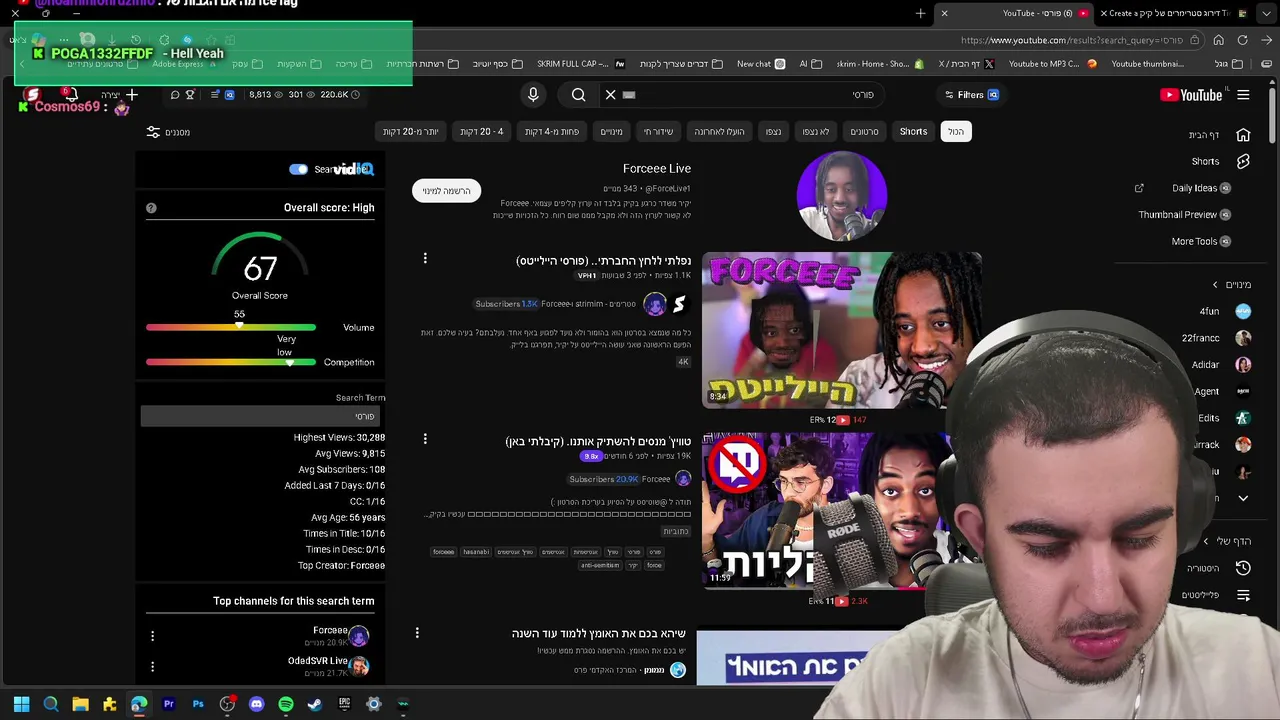This screenshot has width=1280, height=720.
Task: Open the YouTube hamburger guide menu
Action: 1243,95
